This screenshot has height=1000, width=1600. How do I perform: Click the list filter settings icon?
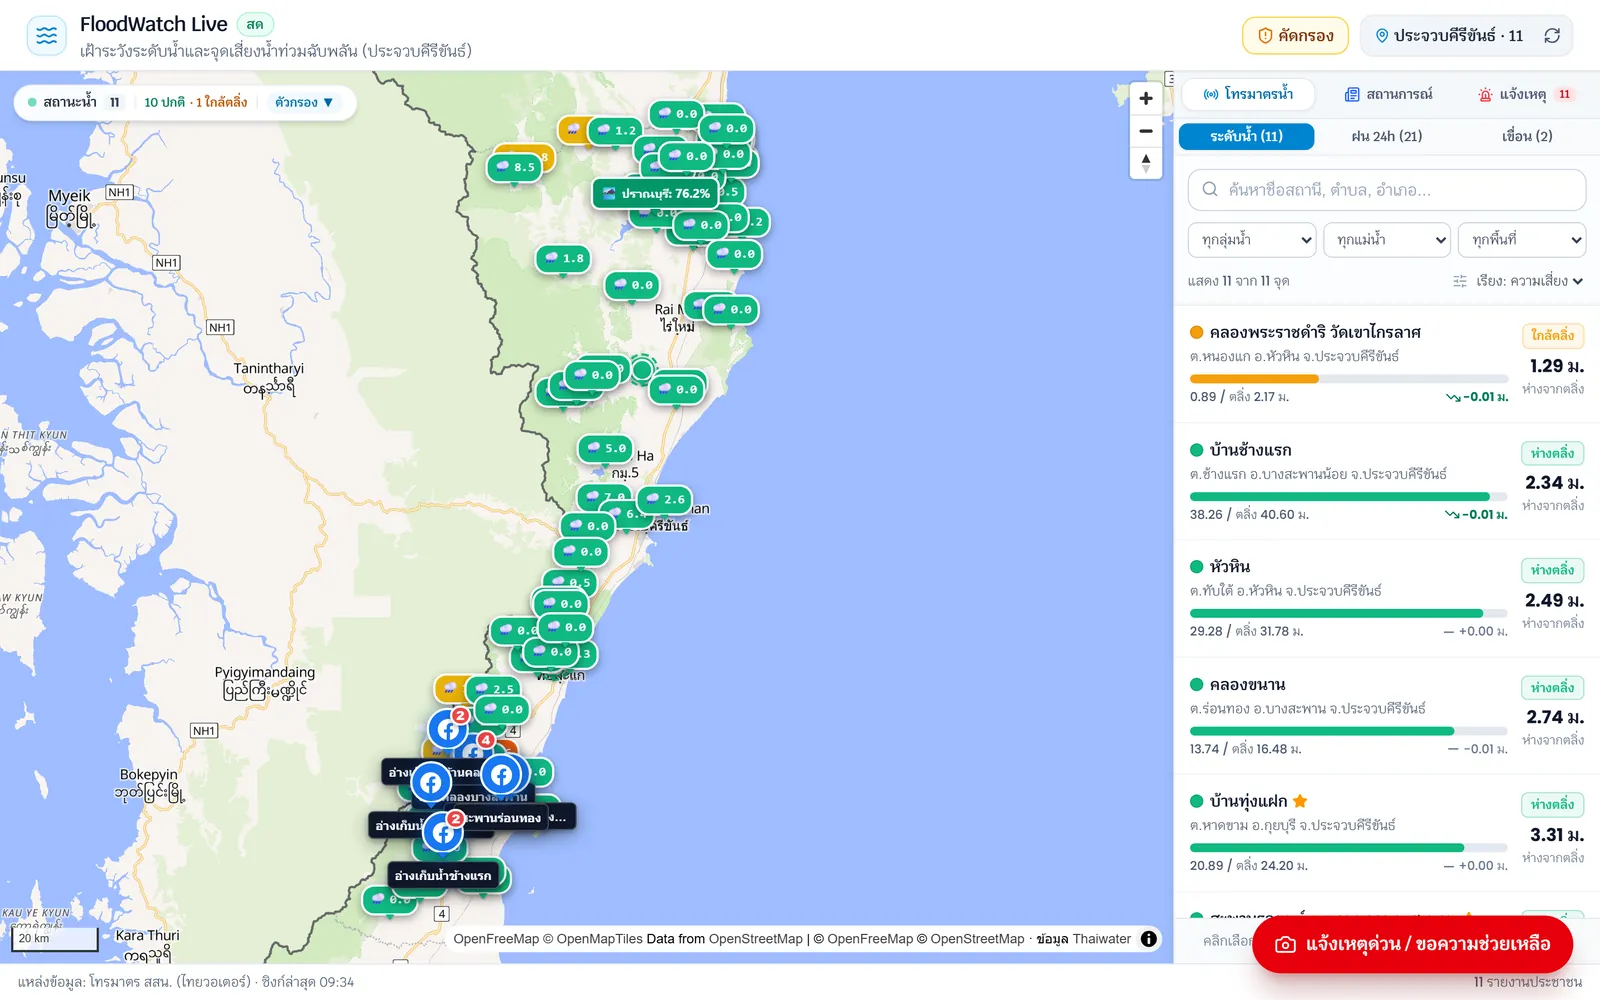[x=1460, y=281]
